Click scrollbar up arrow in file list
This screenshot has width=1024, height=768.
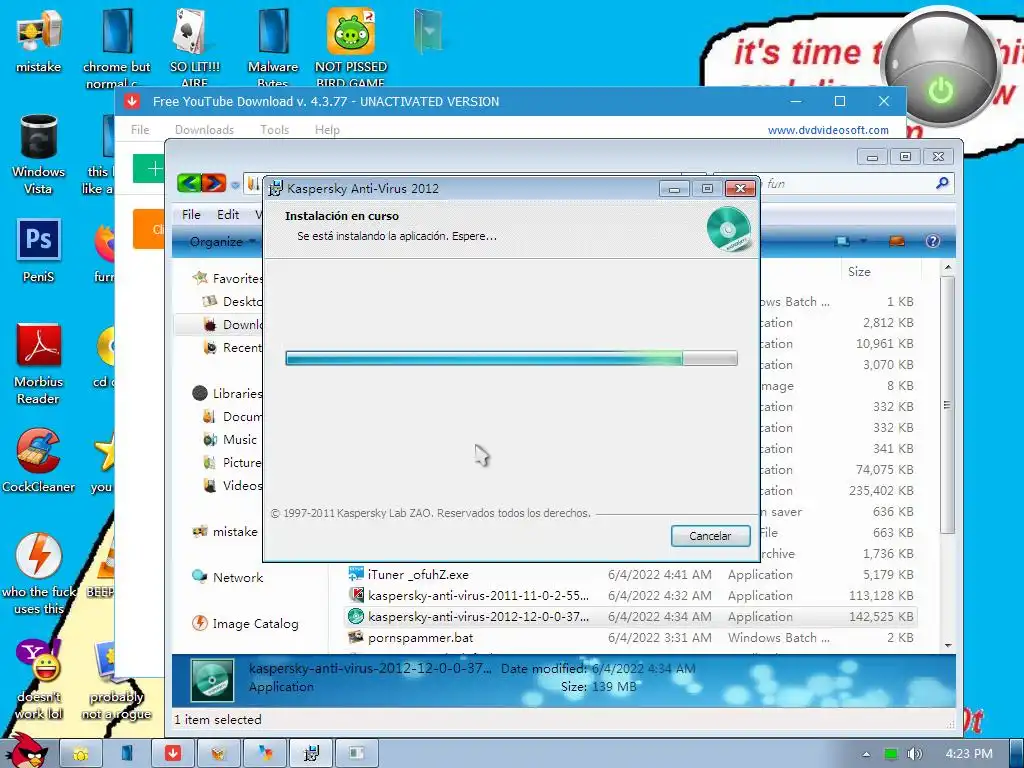(948, 268)
